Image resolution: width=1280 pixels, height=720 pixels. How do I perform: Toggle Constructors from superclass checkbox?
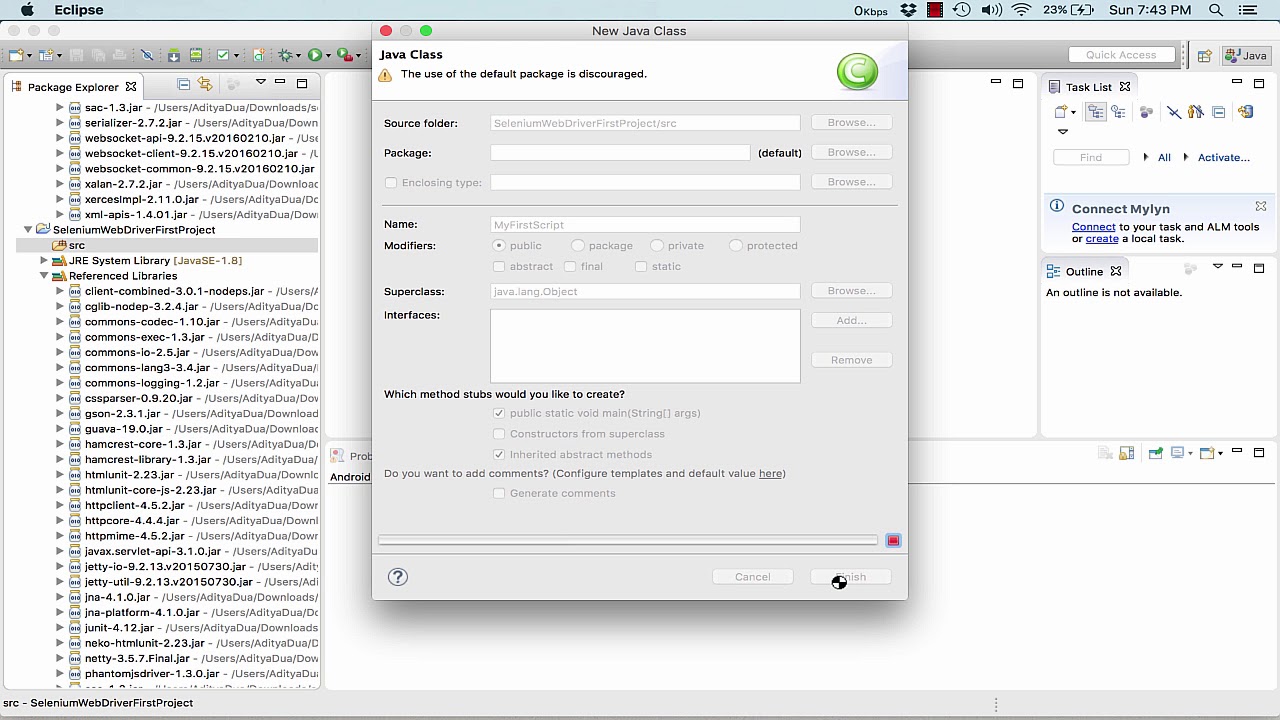499,434
